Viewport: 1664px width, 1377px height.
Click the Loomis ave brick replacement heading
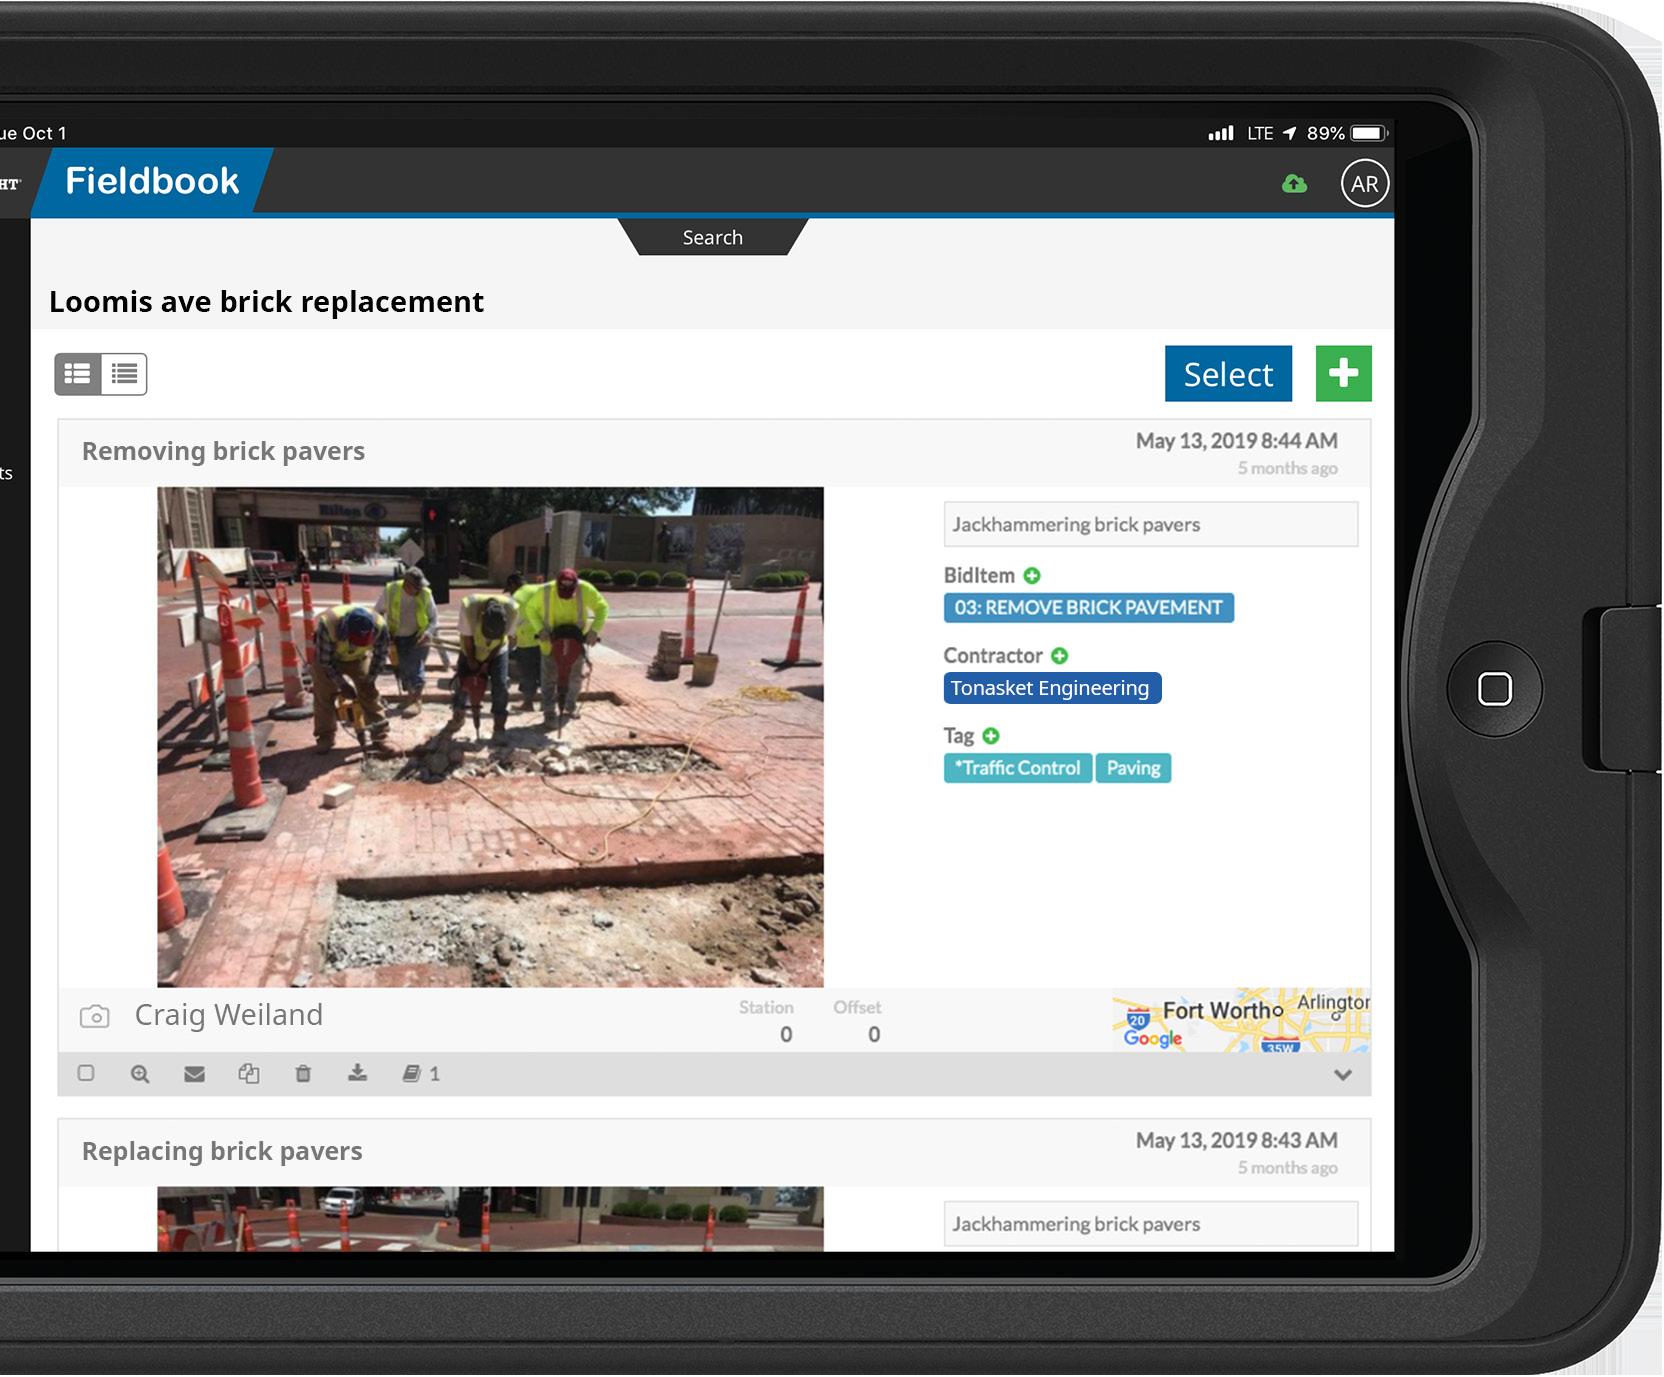[x=266, y=302]
